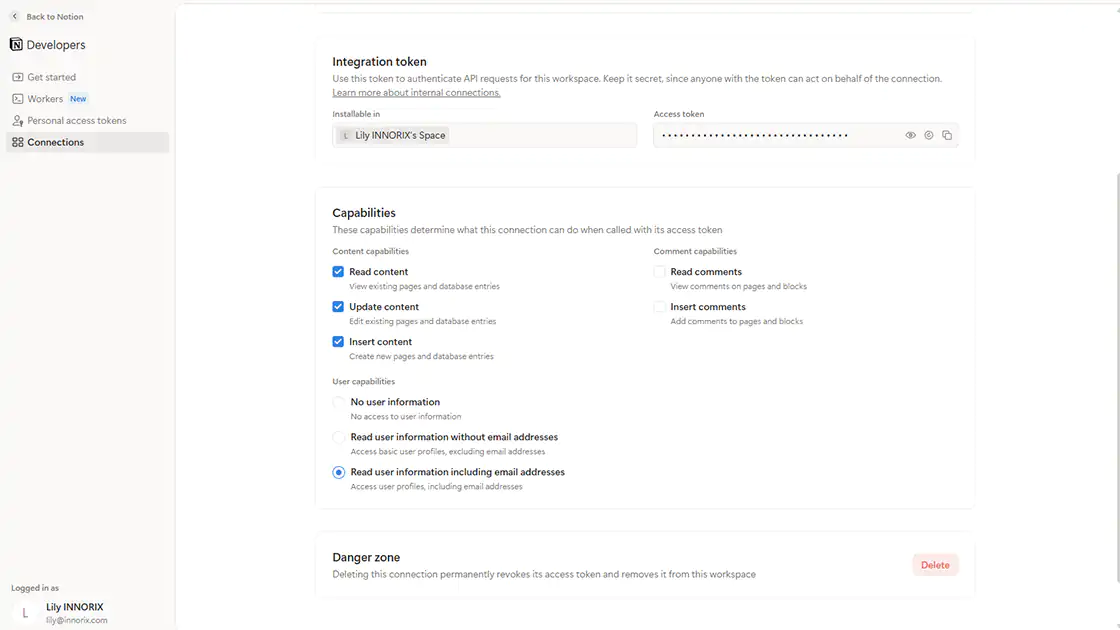Screen dimensions: 1120x630
Task: Uncheck the Read content checkbox
Action: point(338,271)
